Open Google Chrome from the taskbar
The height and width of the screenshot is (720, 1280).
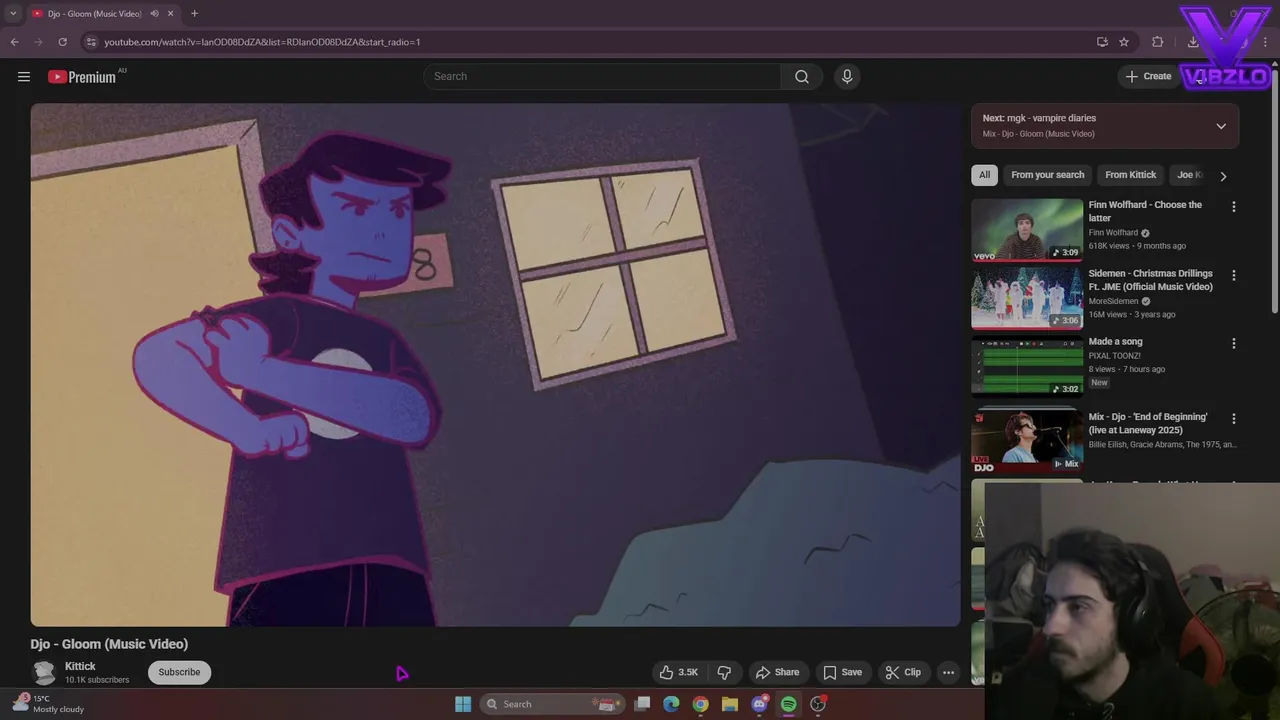point(701,704)
